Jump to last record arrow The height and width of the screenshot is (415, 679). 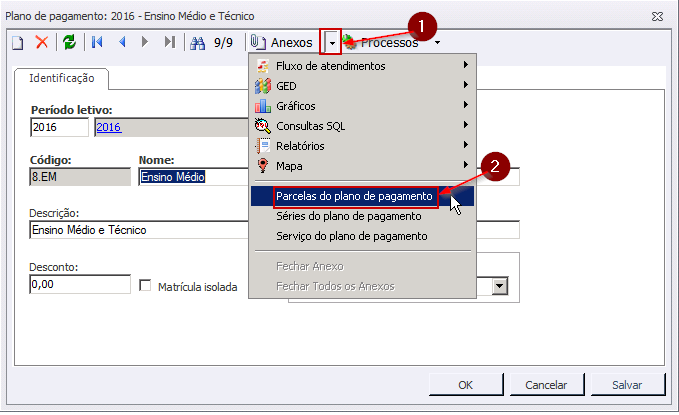[x=169, y=42]
